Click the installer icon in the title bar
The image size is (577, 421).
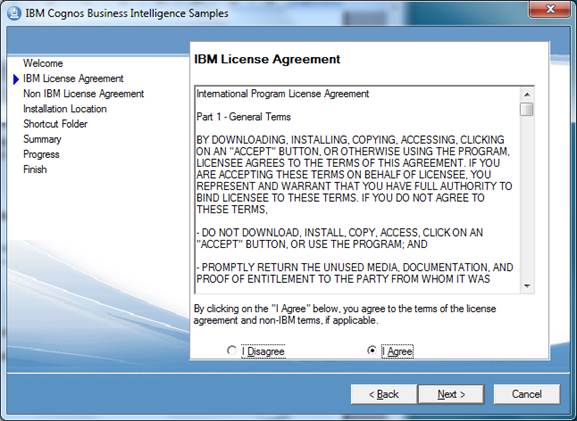pyautogui.click(x=14, y=13)
